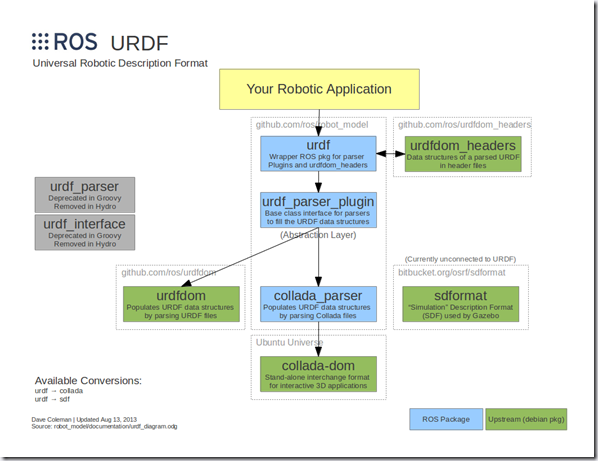This screenshot has width=598, height=461.
Task: Select the yellow 'Your Robotic Application' box
Action: tap(319, 89)
